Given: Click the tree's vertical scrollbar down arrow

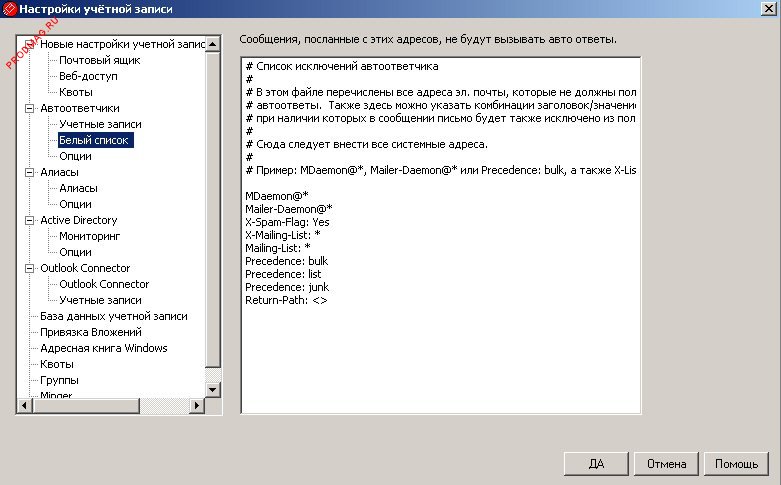Looking at the screenshot, I should pyautogui.click(x=212, y=387).
